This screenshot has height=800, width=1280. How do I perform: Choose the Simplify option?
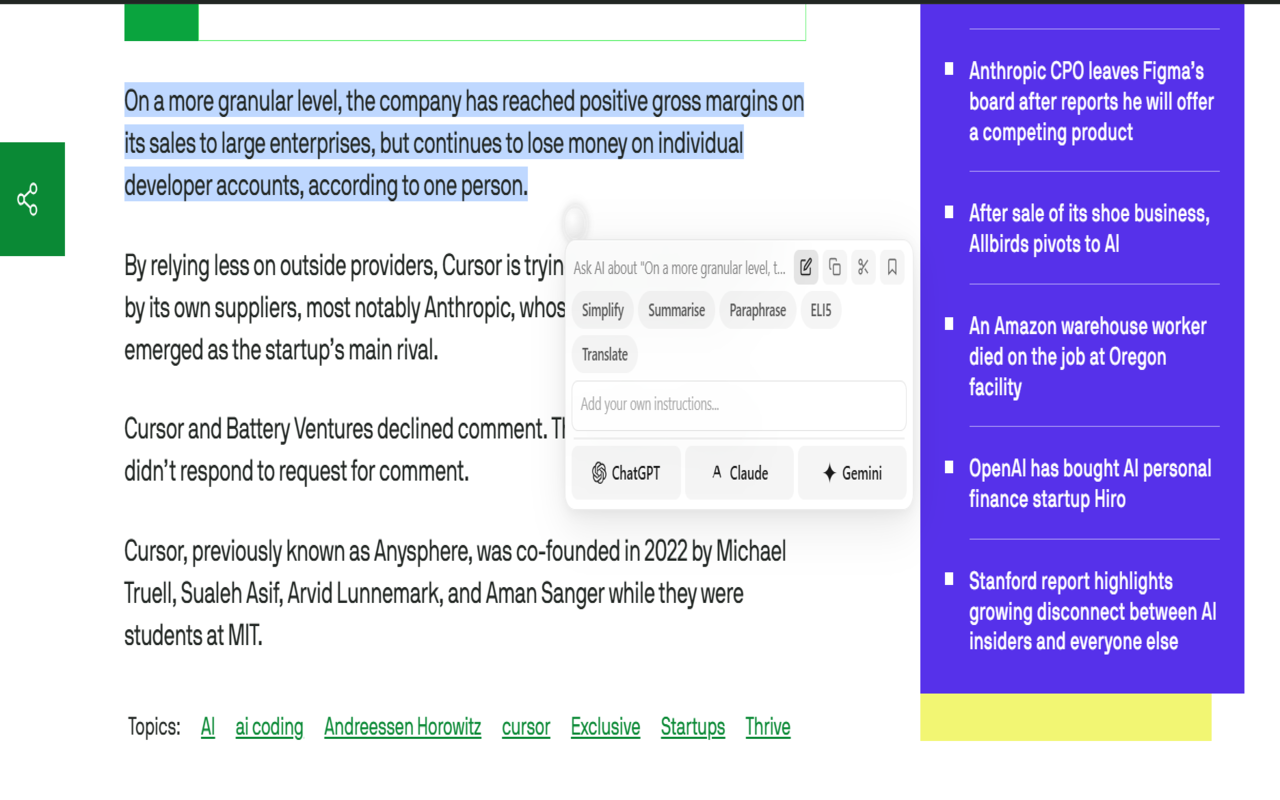click(603, 310)
